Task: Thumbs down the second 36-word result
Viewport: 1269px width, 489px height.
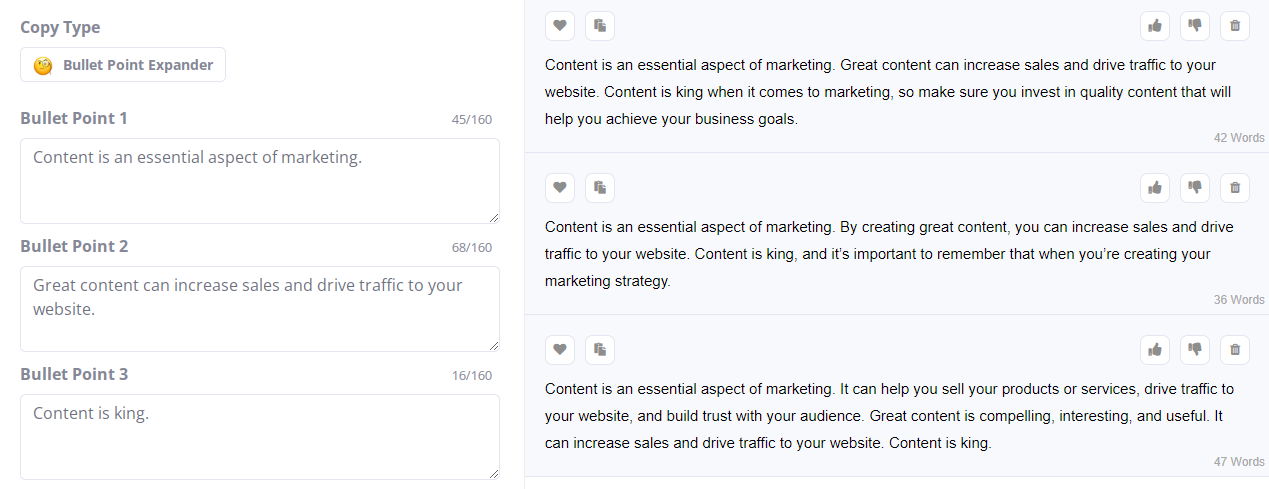Action: [1195, 187]
